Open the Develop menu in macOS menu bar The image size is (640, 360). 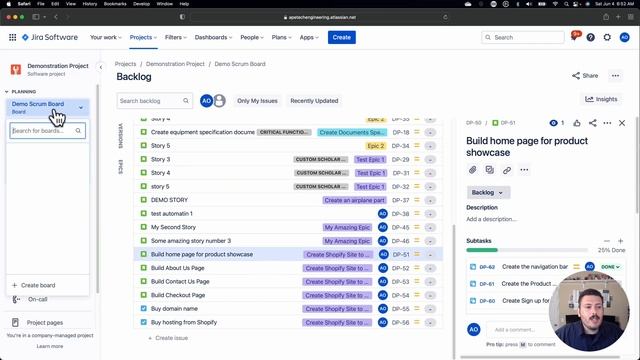pos(142,4)
